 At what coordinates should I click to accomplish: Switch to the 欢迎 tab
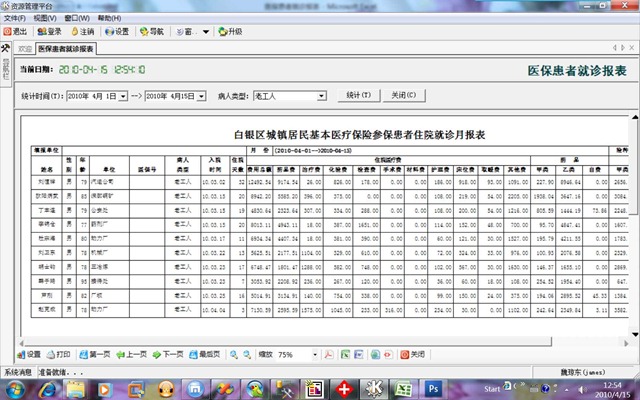coord(25,48)
